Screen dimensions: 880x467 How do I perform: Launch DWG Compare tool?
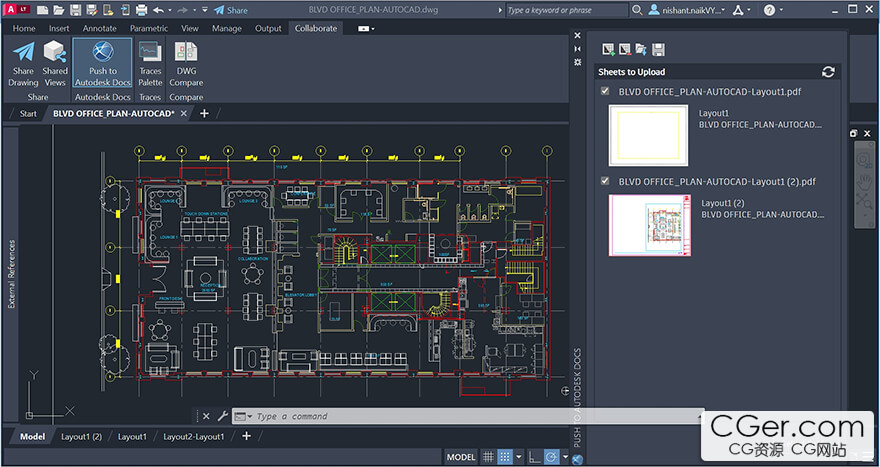(x=186, y=64)
